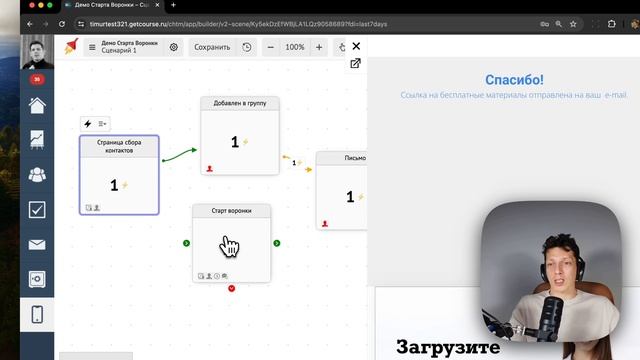The height and width of the screenshot is (360, 640).
Task: Click the 100% zoom level indicator
Action: [295, 47]
